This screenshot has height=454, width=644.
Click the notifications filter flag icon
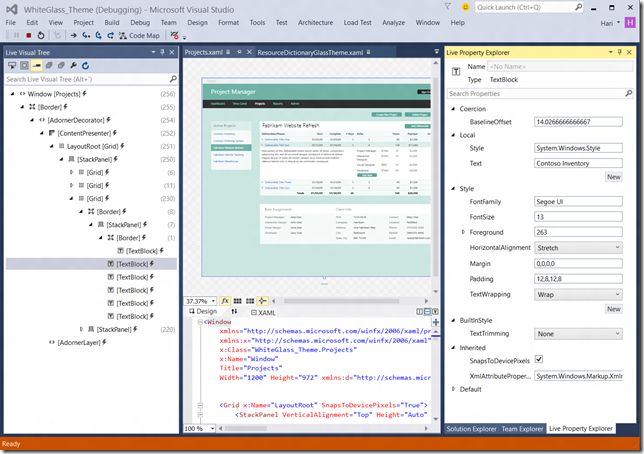[448, 7]
